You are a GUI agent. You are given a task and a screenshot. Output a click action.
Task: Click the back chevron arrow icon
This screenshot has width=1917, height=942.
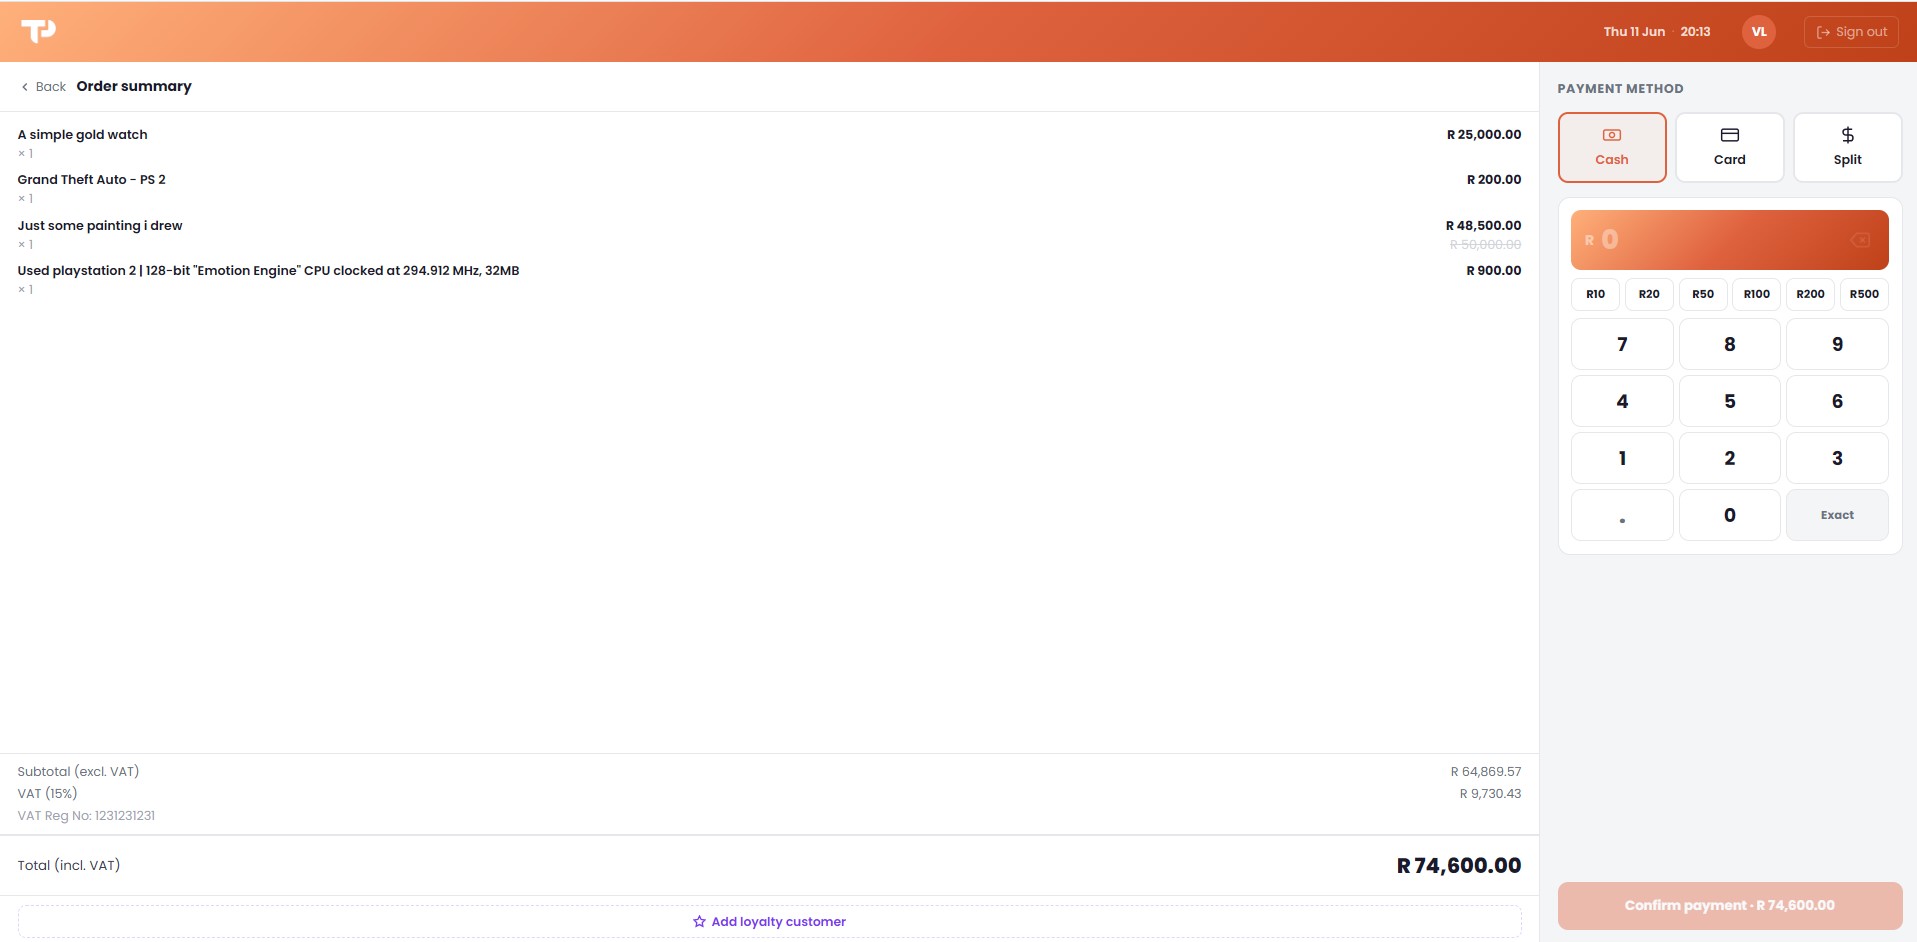25,87
